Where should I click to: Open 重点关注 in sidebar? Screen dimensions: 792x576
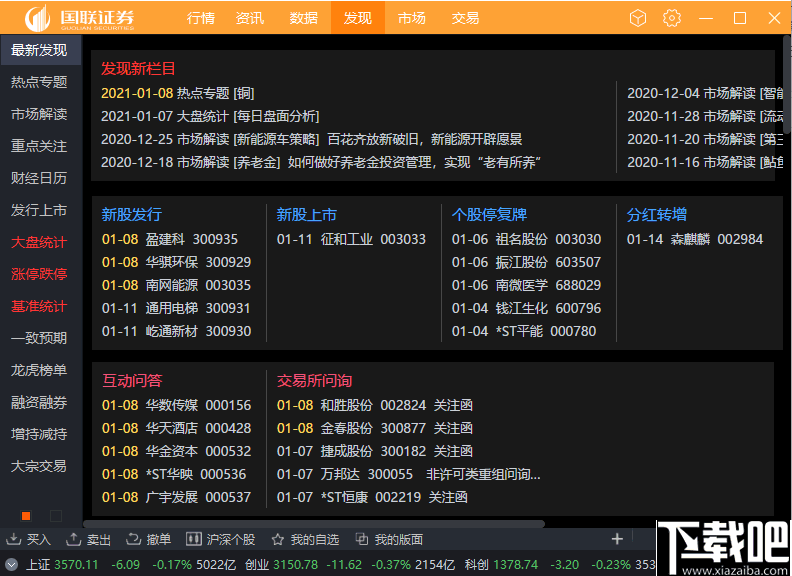click(39, 146)
